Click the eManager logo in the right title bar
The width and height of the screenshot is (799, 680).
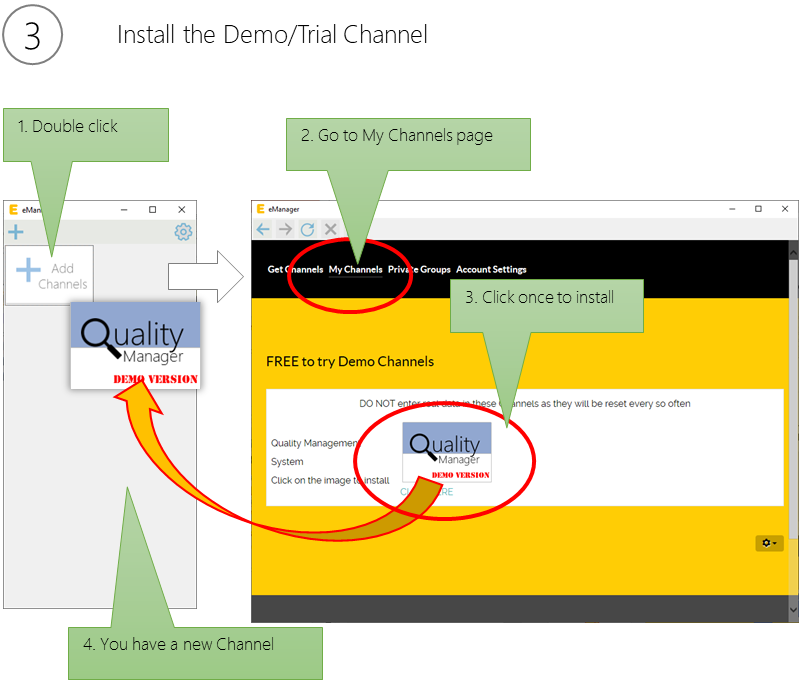[261, 209]
